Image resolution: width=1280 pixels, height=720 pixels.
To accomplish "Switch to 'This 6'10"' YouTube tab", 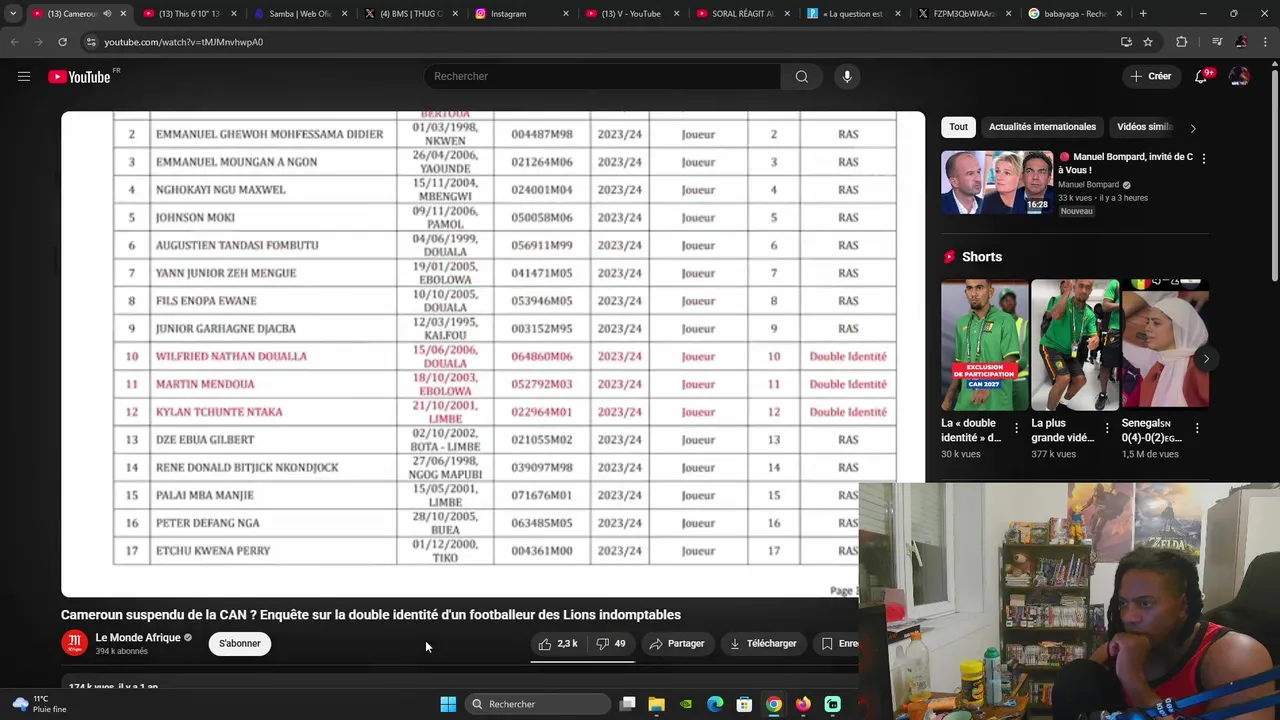I will click(191, 14).
